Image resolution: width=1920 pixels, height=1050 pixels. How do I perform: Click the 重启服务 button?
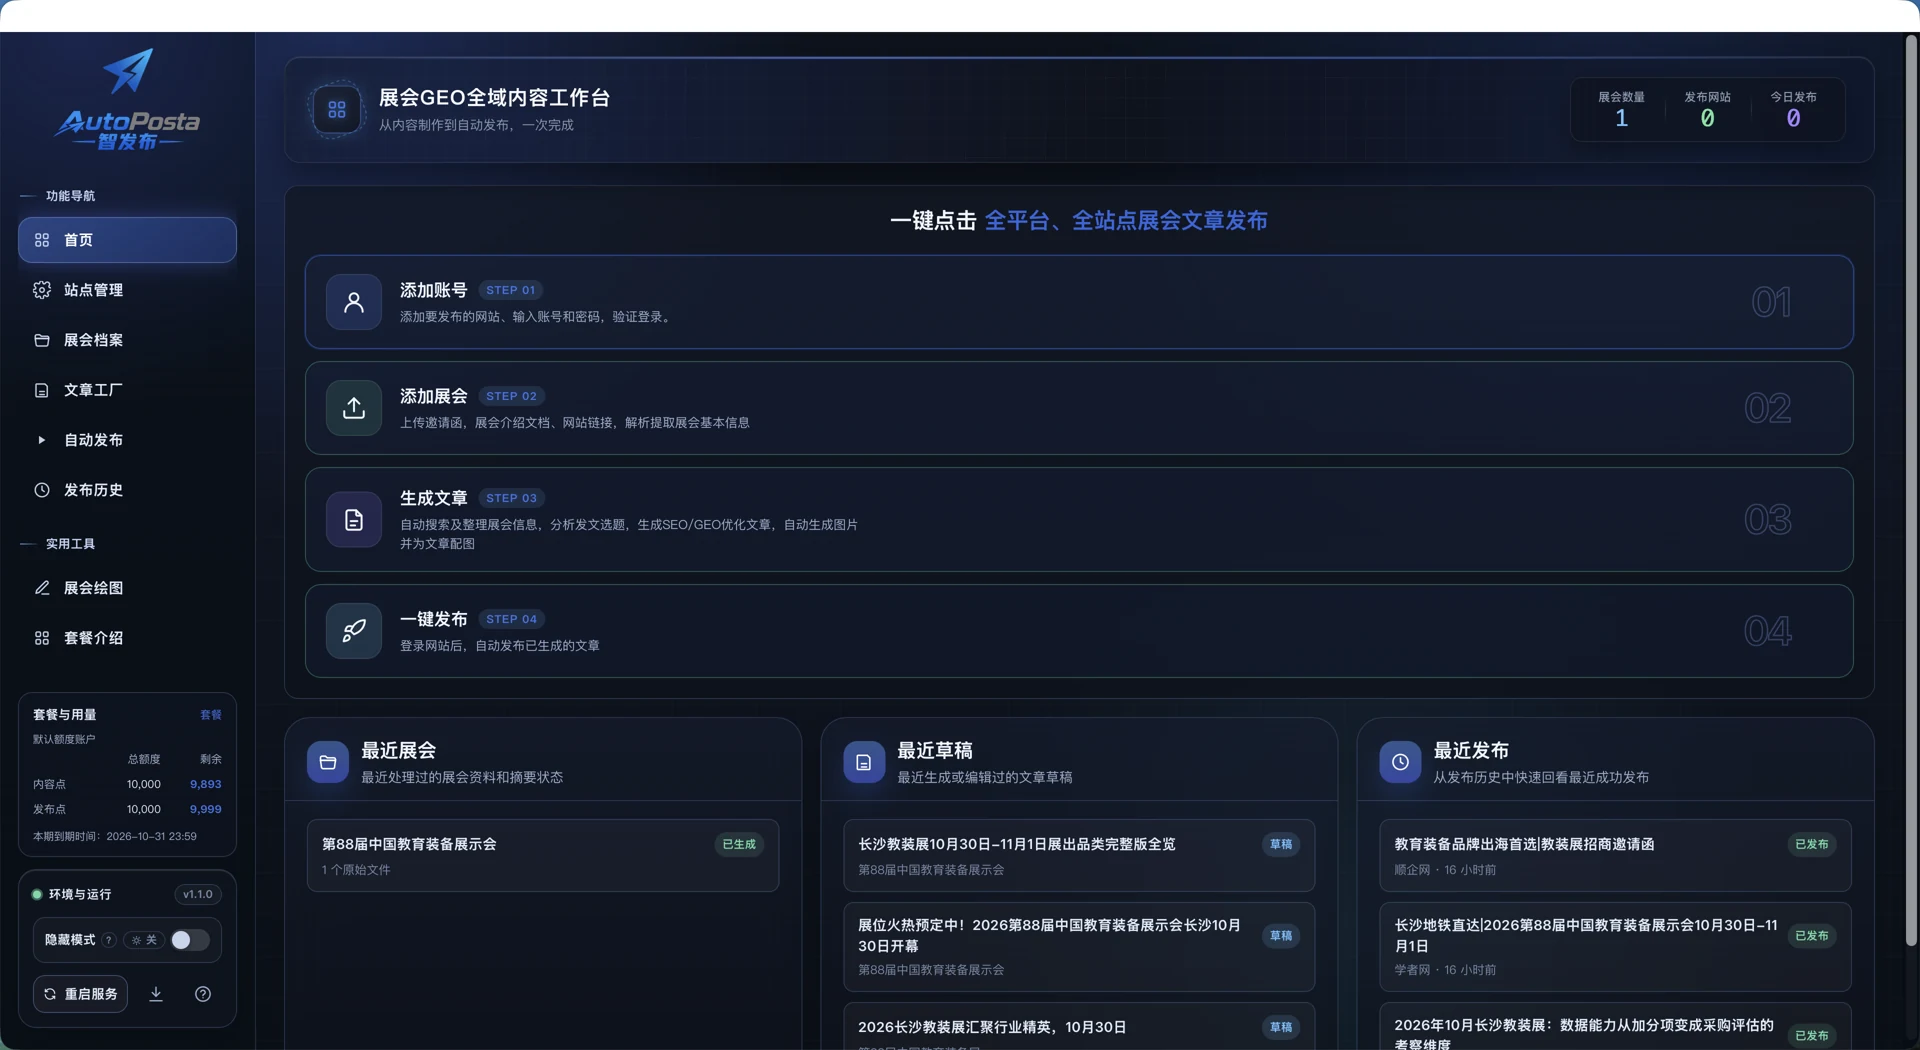coord(80,994)
